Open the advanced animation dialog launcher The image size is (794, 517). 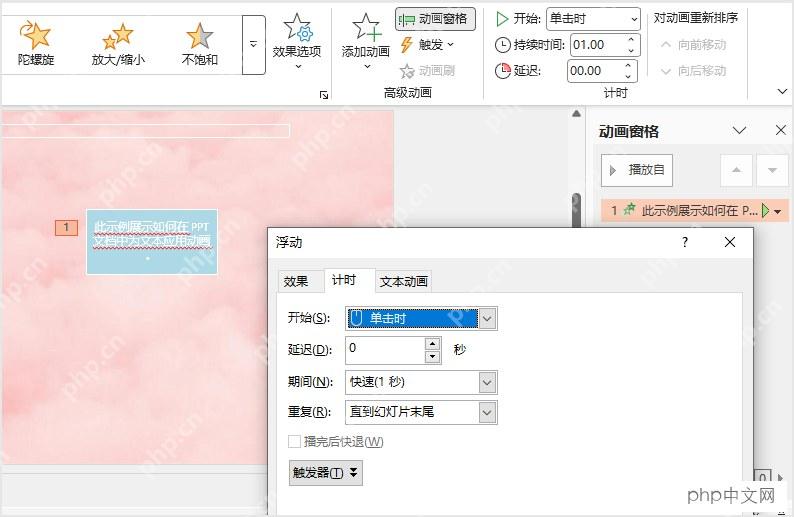(x=324, y=95)
